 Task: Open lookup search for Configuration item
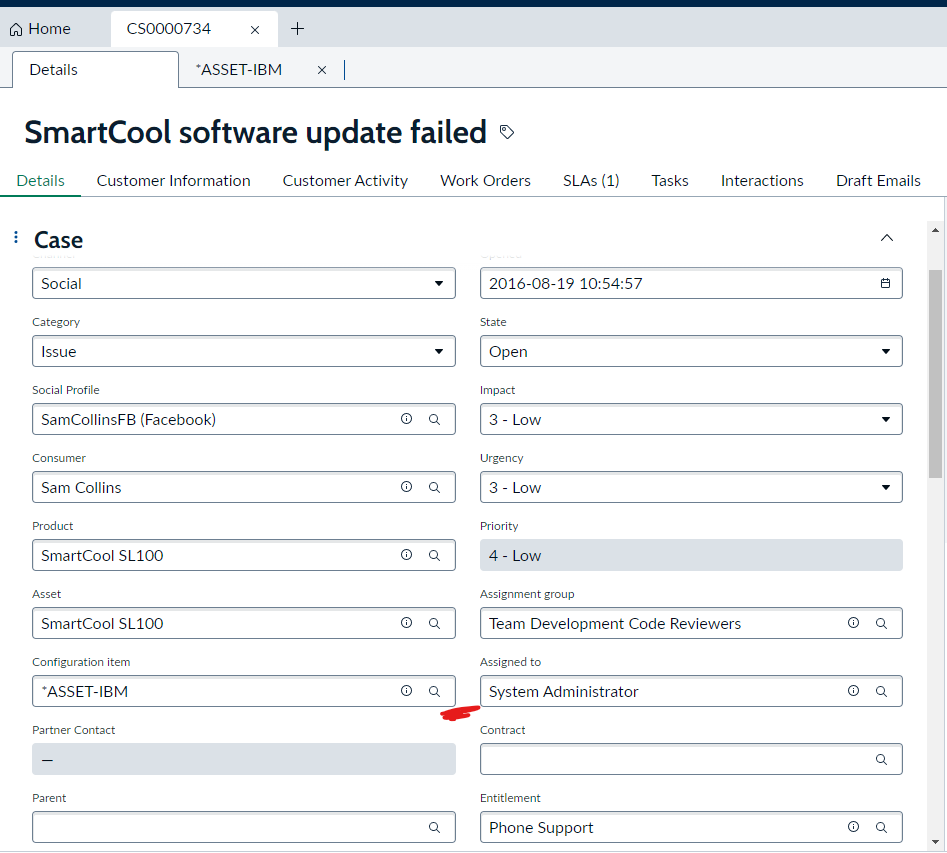coord(434,691)
